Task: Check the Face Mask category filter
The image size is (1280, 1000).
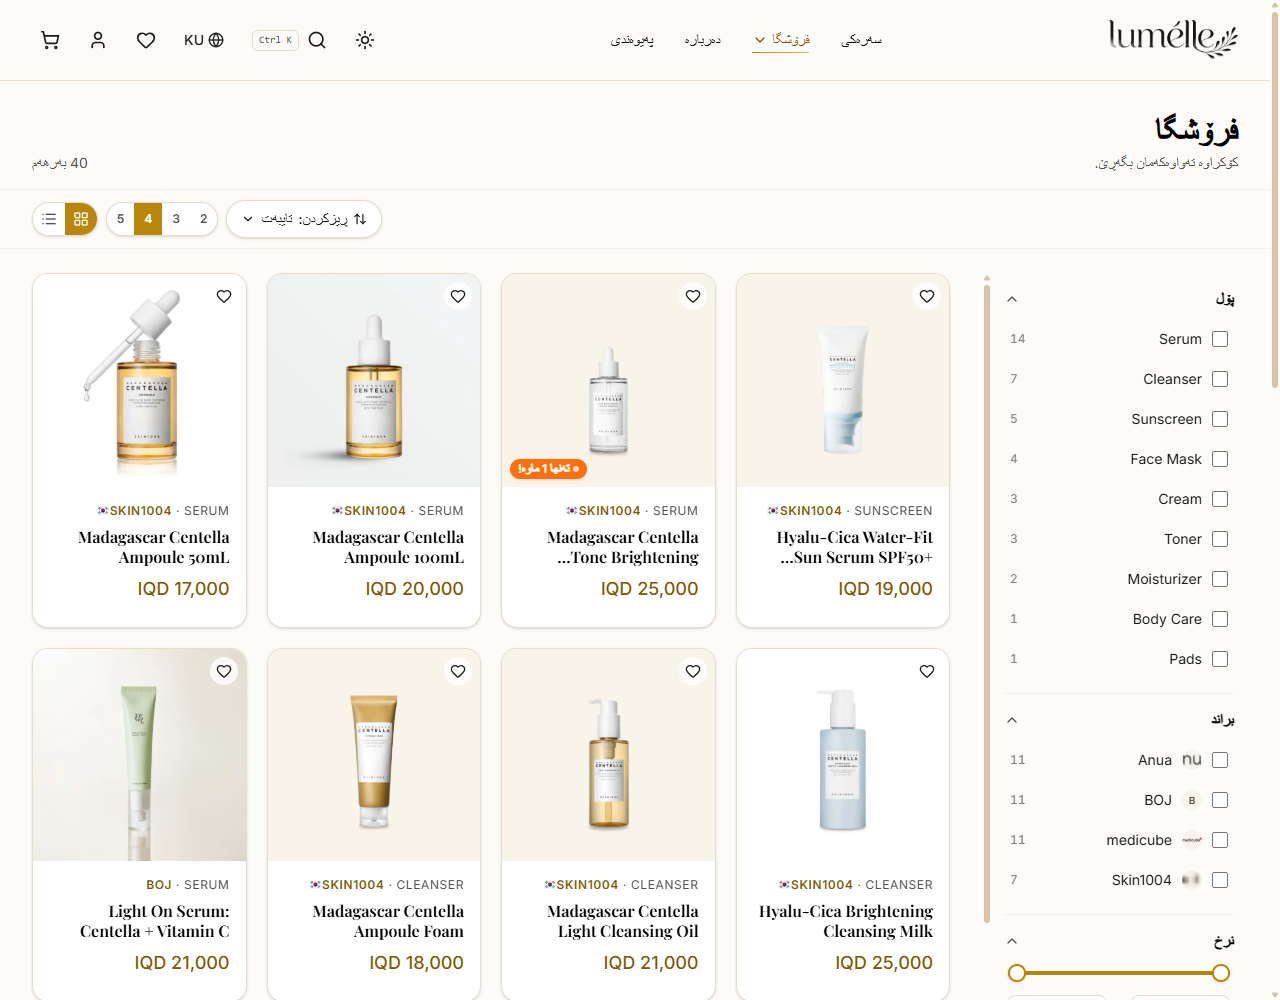Action: pyautogui.click(x=1220, y=459)
